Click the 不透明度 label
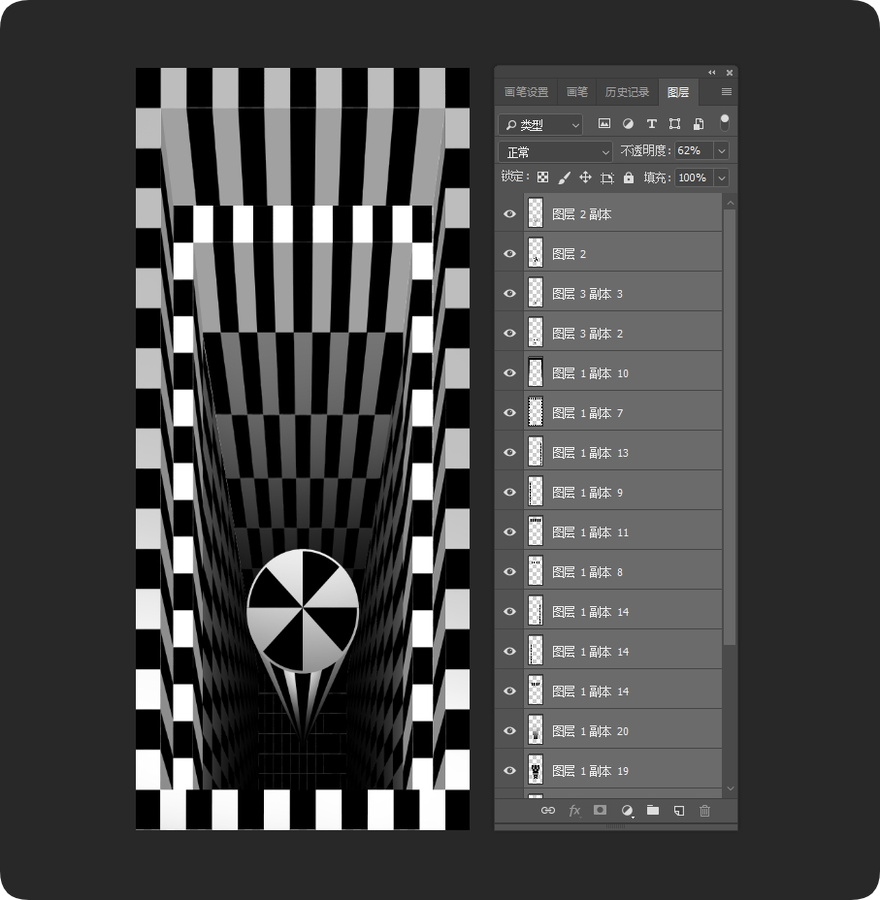 [645, 150]
